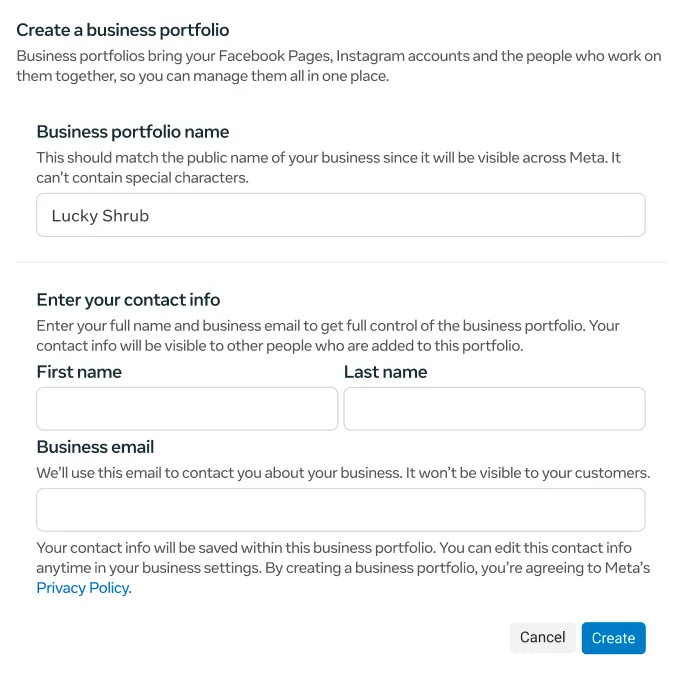Focus the First name text box
The height and width of the screenshot is (683, 683).
tap(187, 409)
